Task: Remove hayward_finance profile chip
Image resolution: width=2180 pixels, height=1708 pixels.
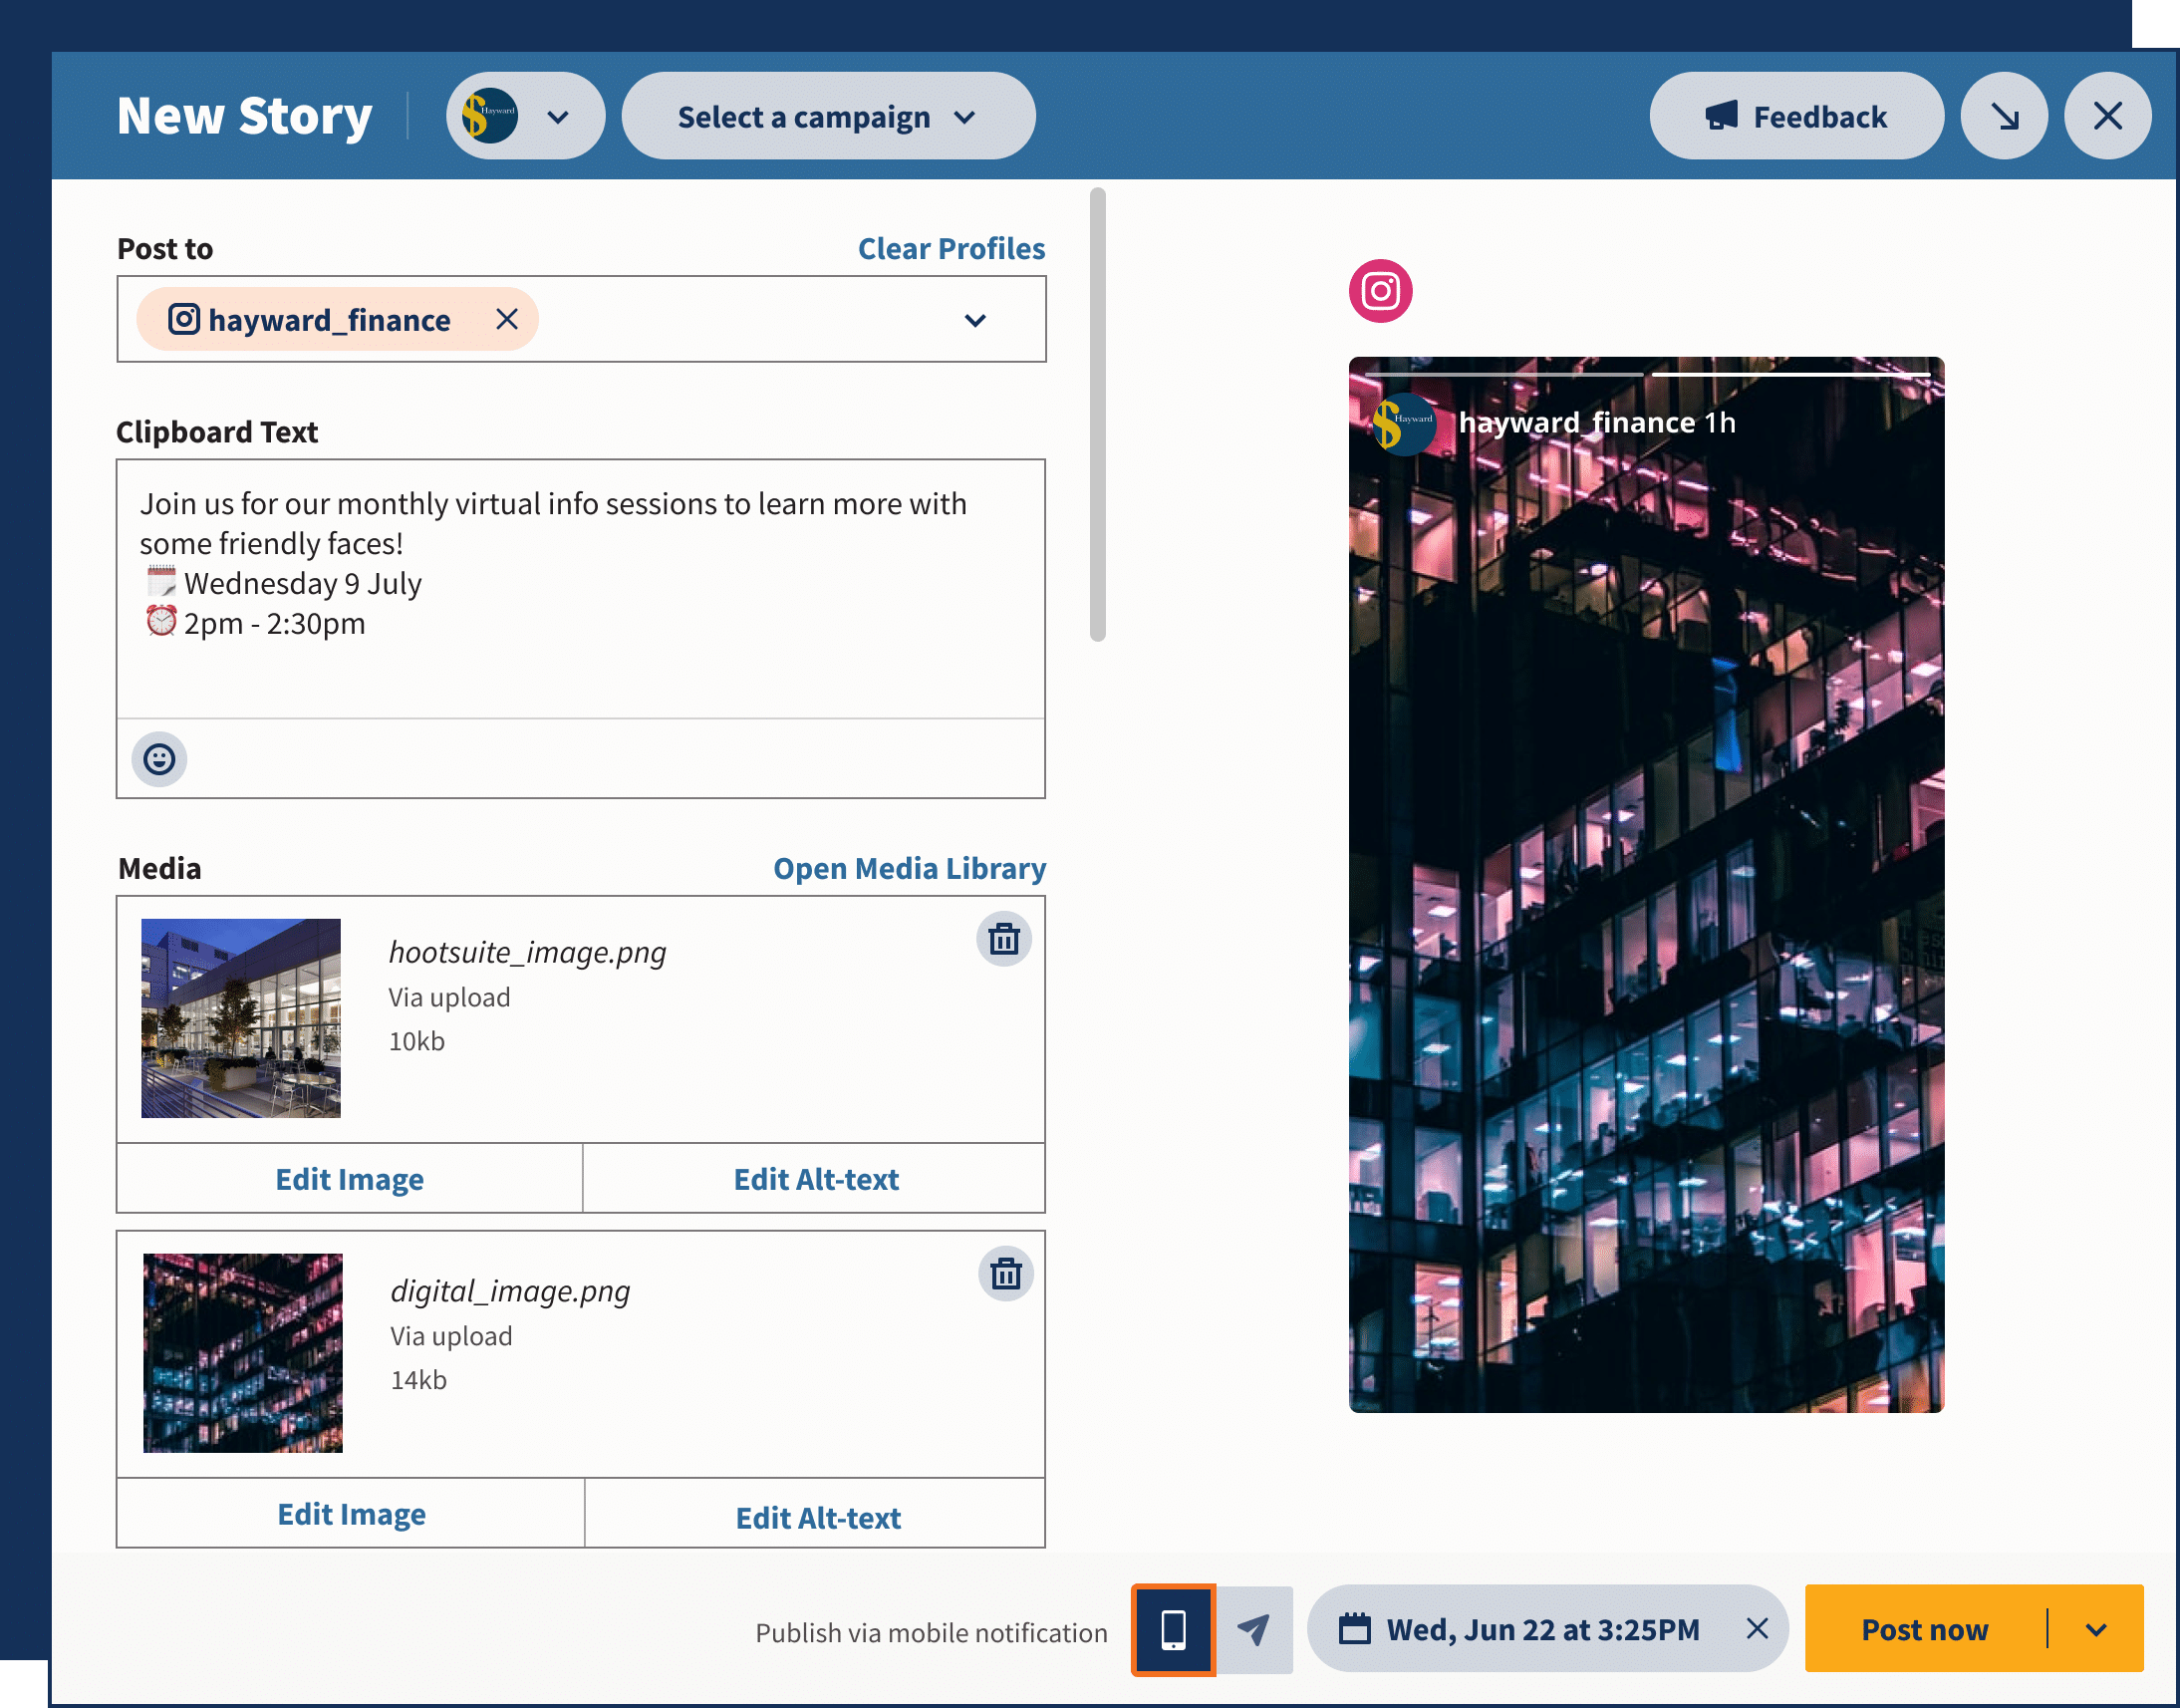Action: click(507, 319)
